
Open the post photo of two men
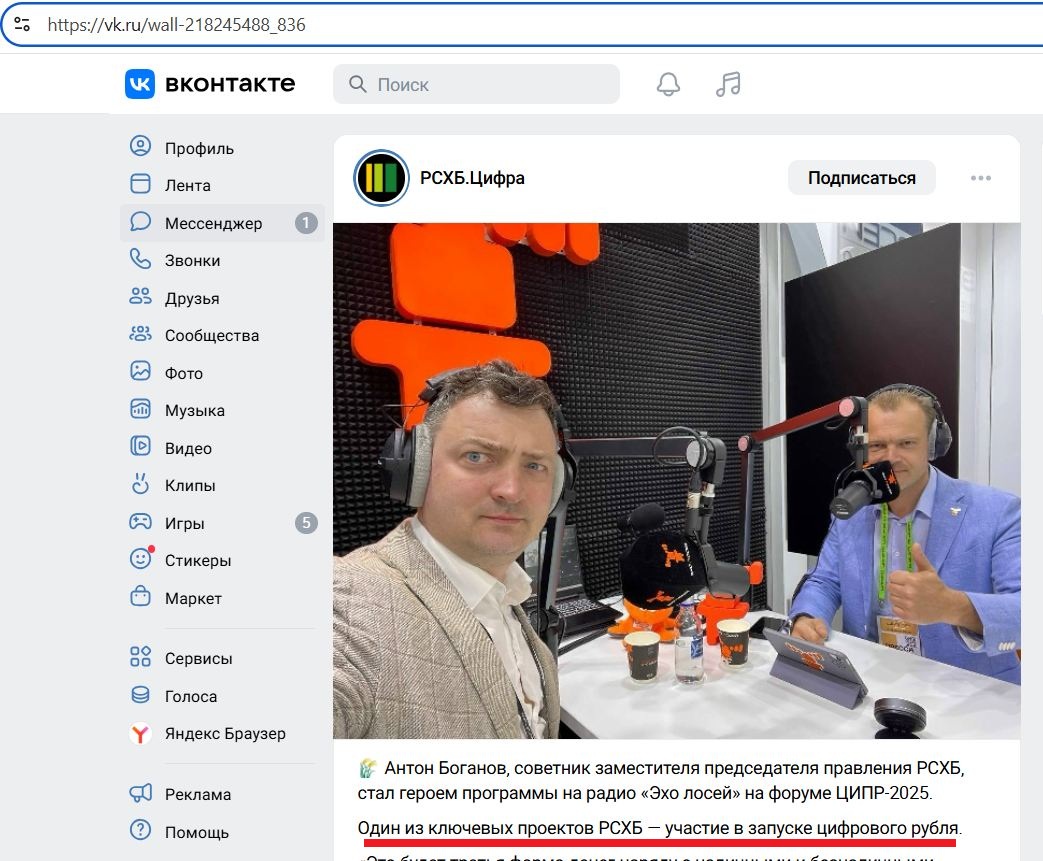click(676, 480)
